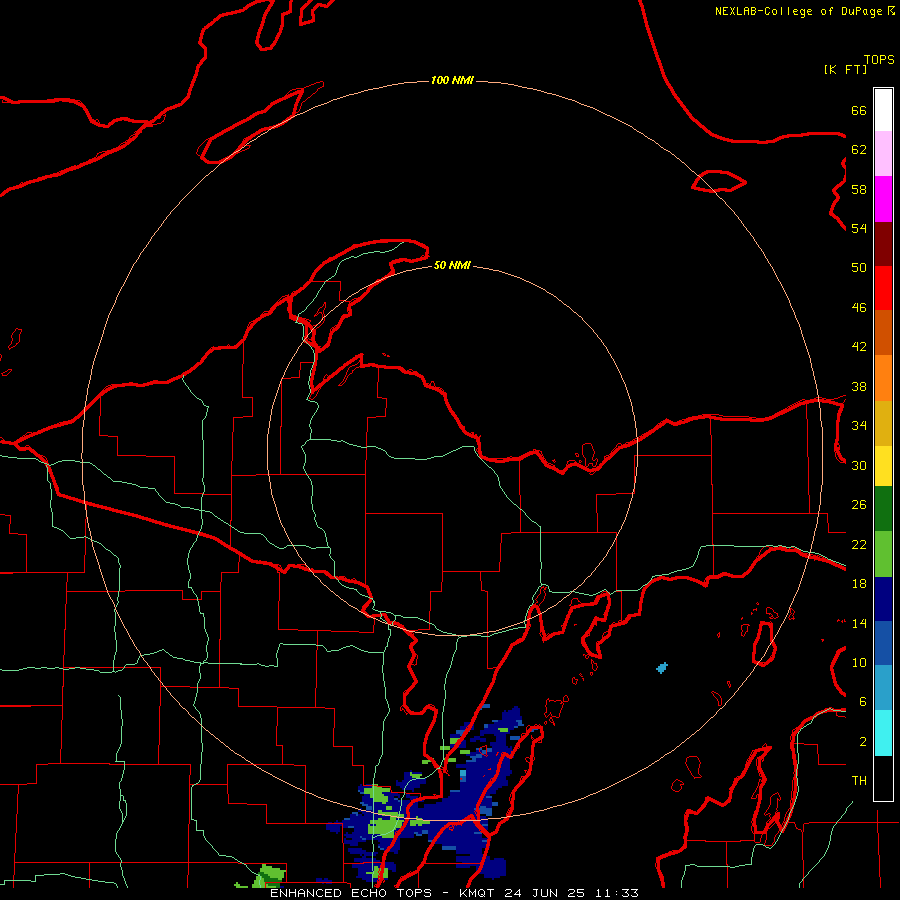The height and width of the screenshot is (900, 900).
Task: Click the NEXLAB-College of DuPage label
Action: click(x=798, y=11)
